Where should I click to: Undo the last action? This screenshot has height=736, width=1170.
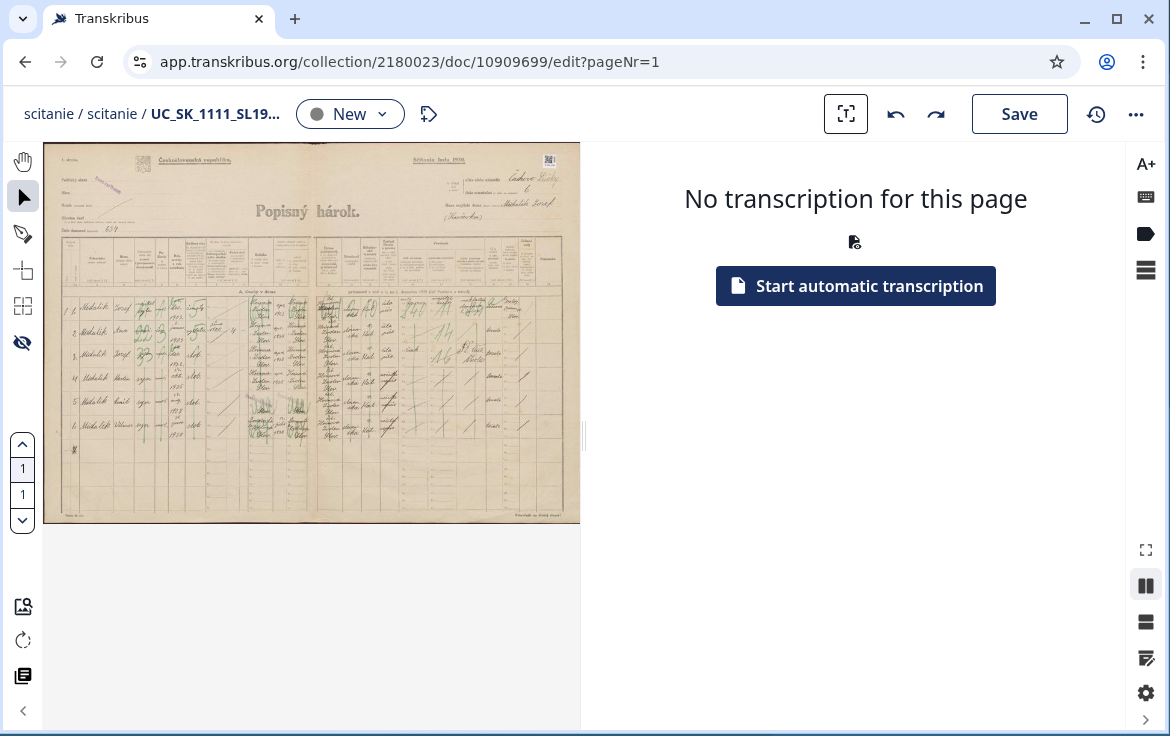point(896,114)
